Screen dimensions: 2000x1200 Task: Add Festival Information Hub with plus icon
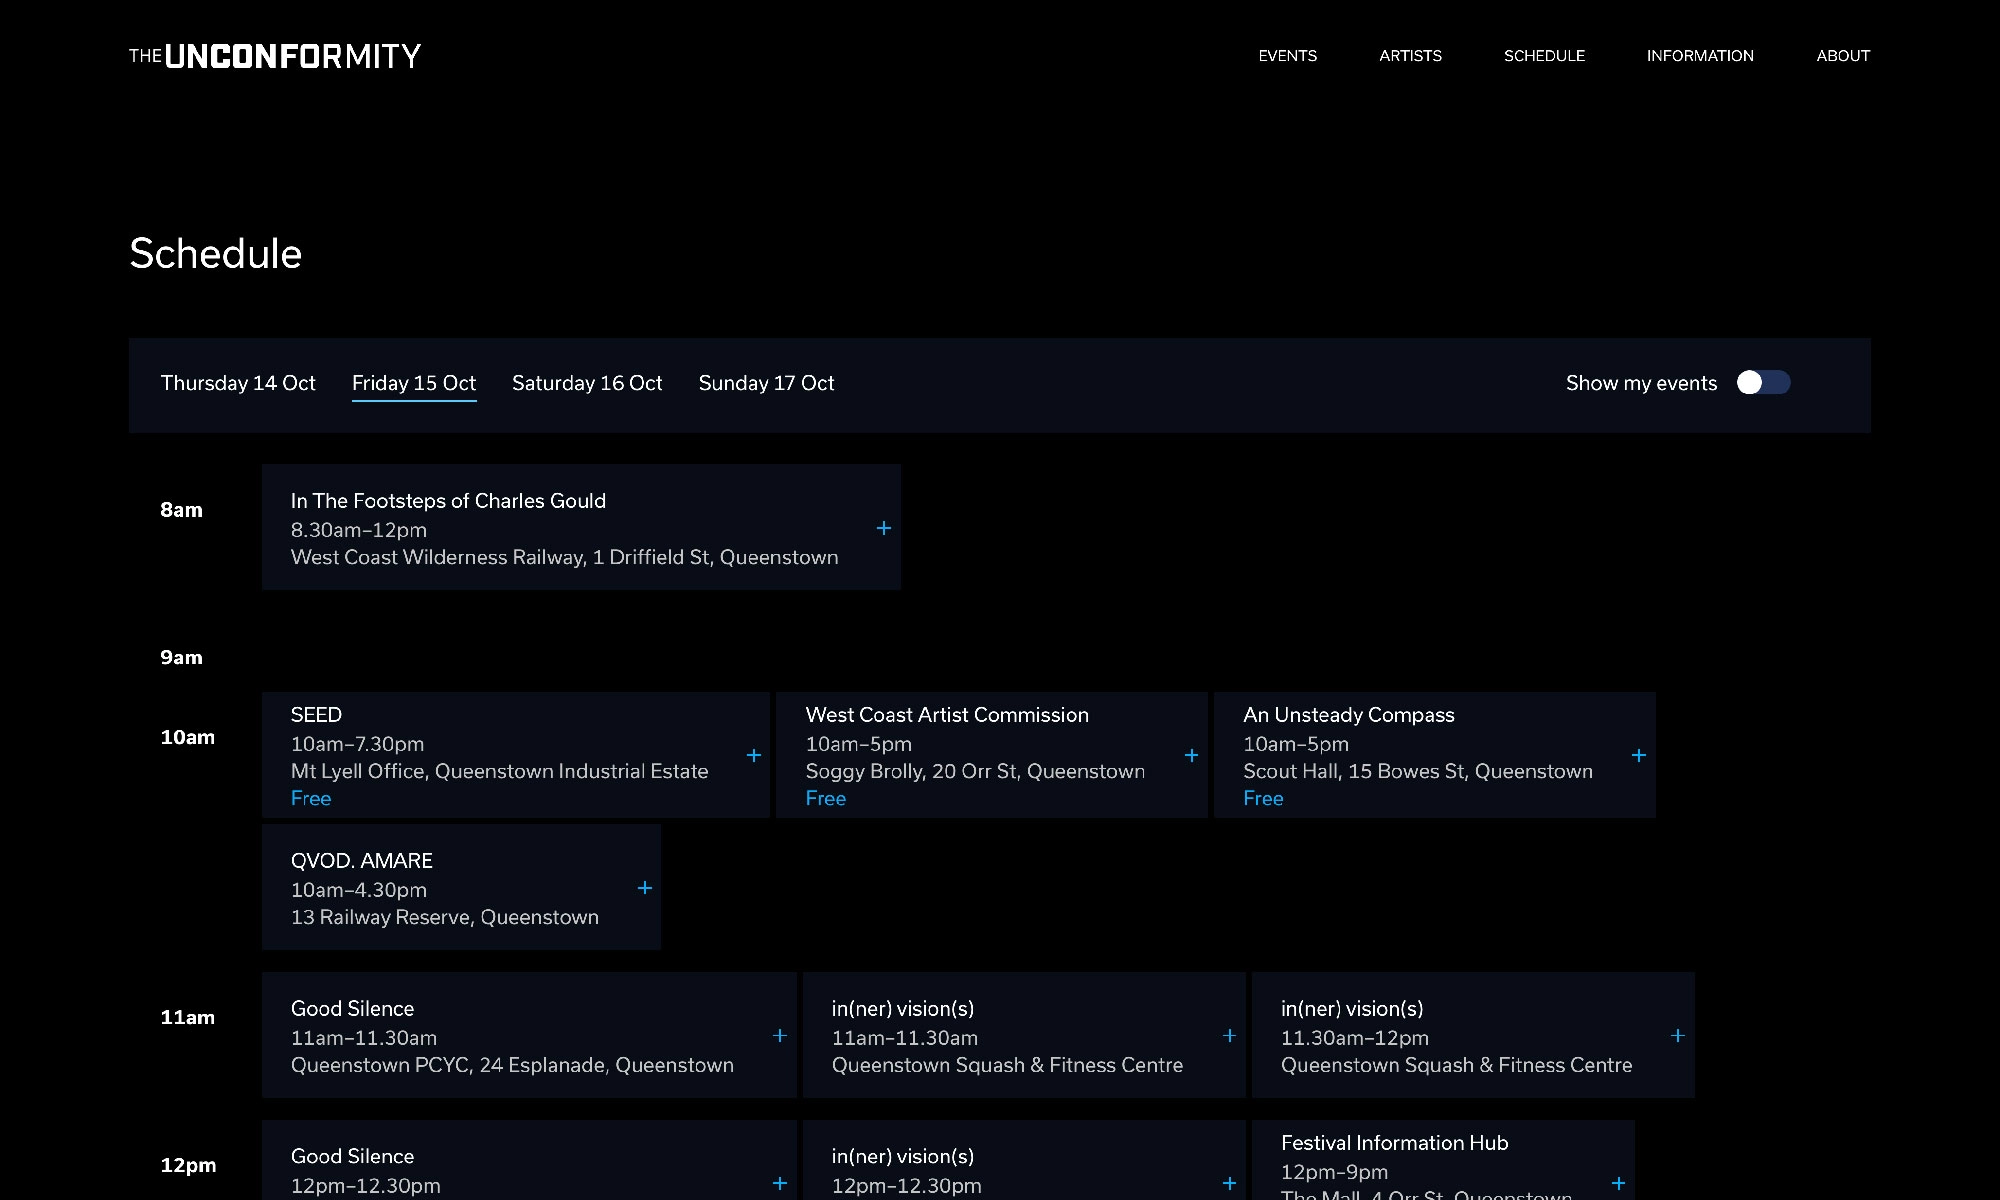pyautogui.click(x=1618, y=1184)
